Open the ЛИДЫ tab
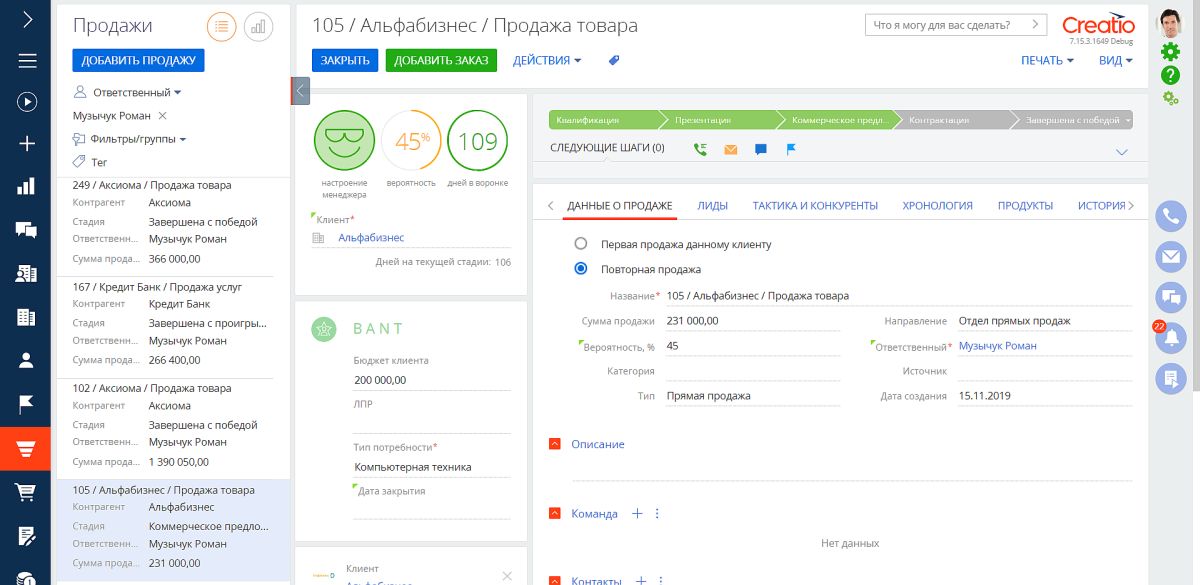The height and width of the screenshot is (585, 1200). 712,205
